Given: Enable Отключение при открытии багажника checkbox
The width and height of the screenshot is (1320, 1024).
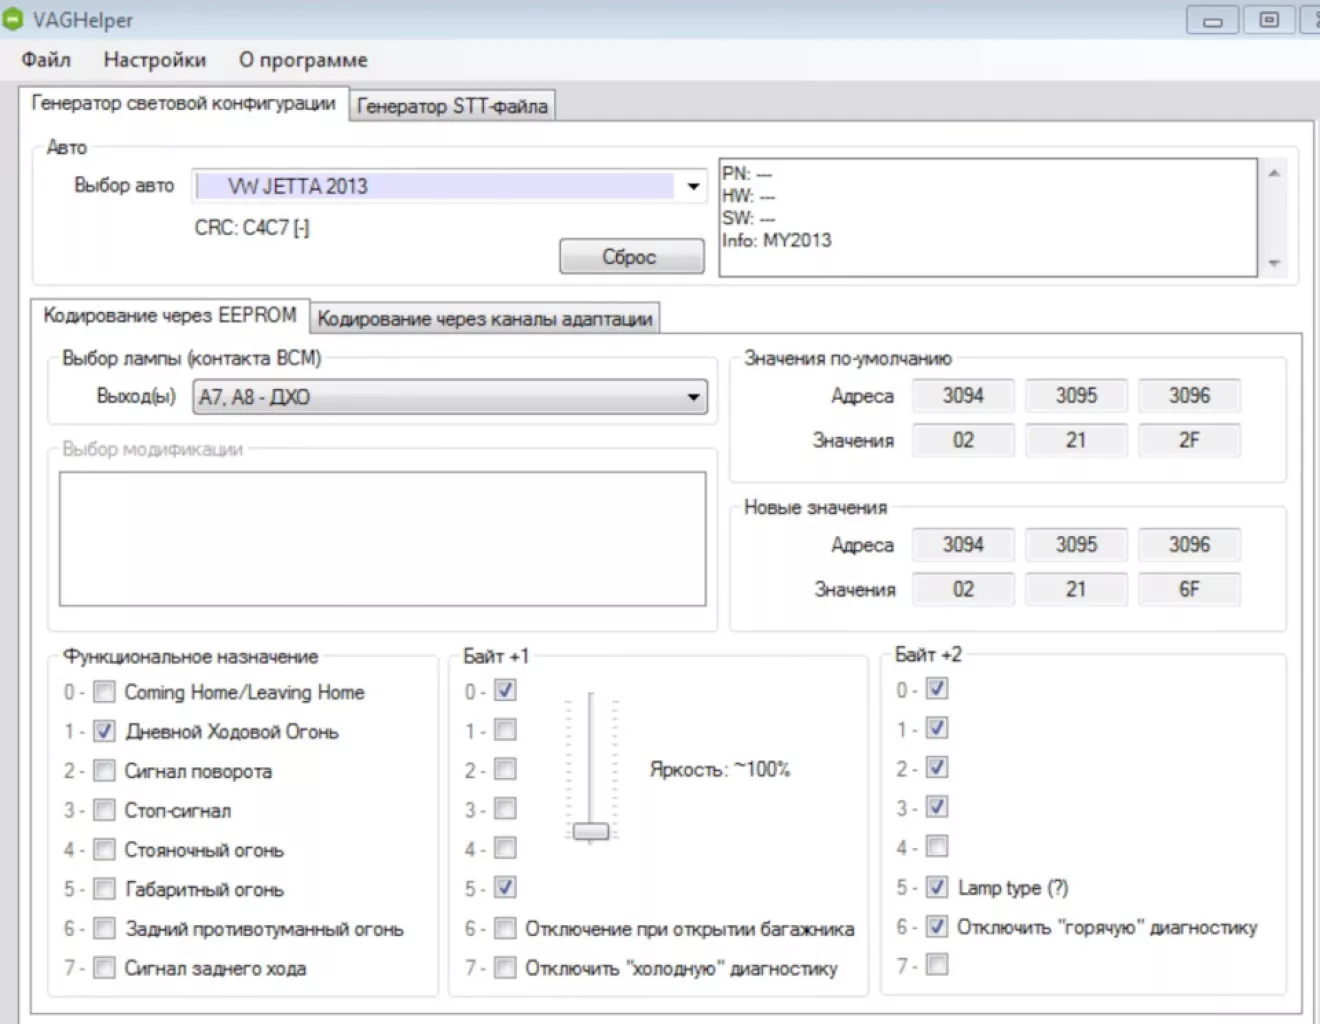Looking at the screenshot, I should click(506, 929).
